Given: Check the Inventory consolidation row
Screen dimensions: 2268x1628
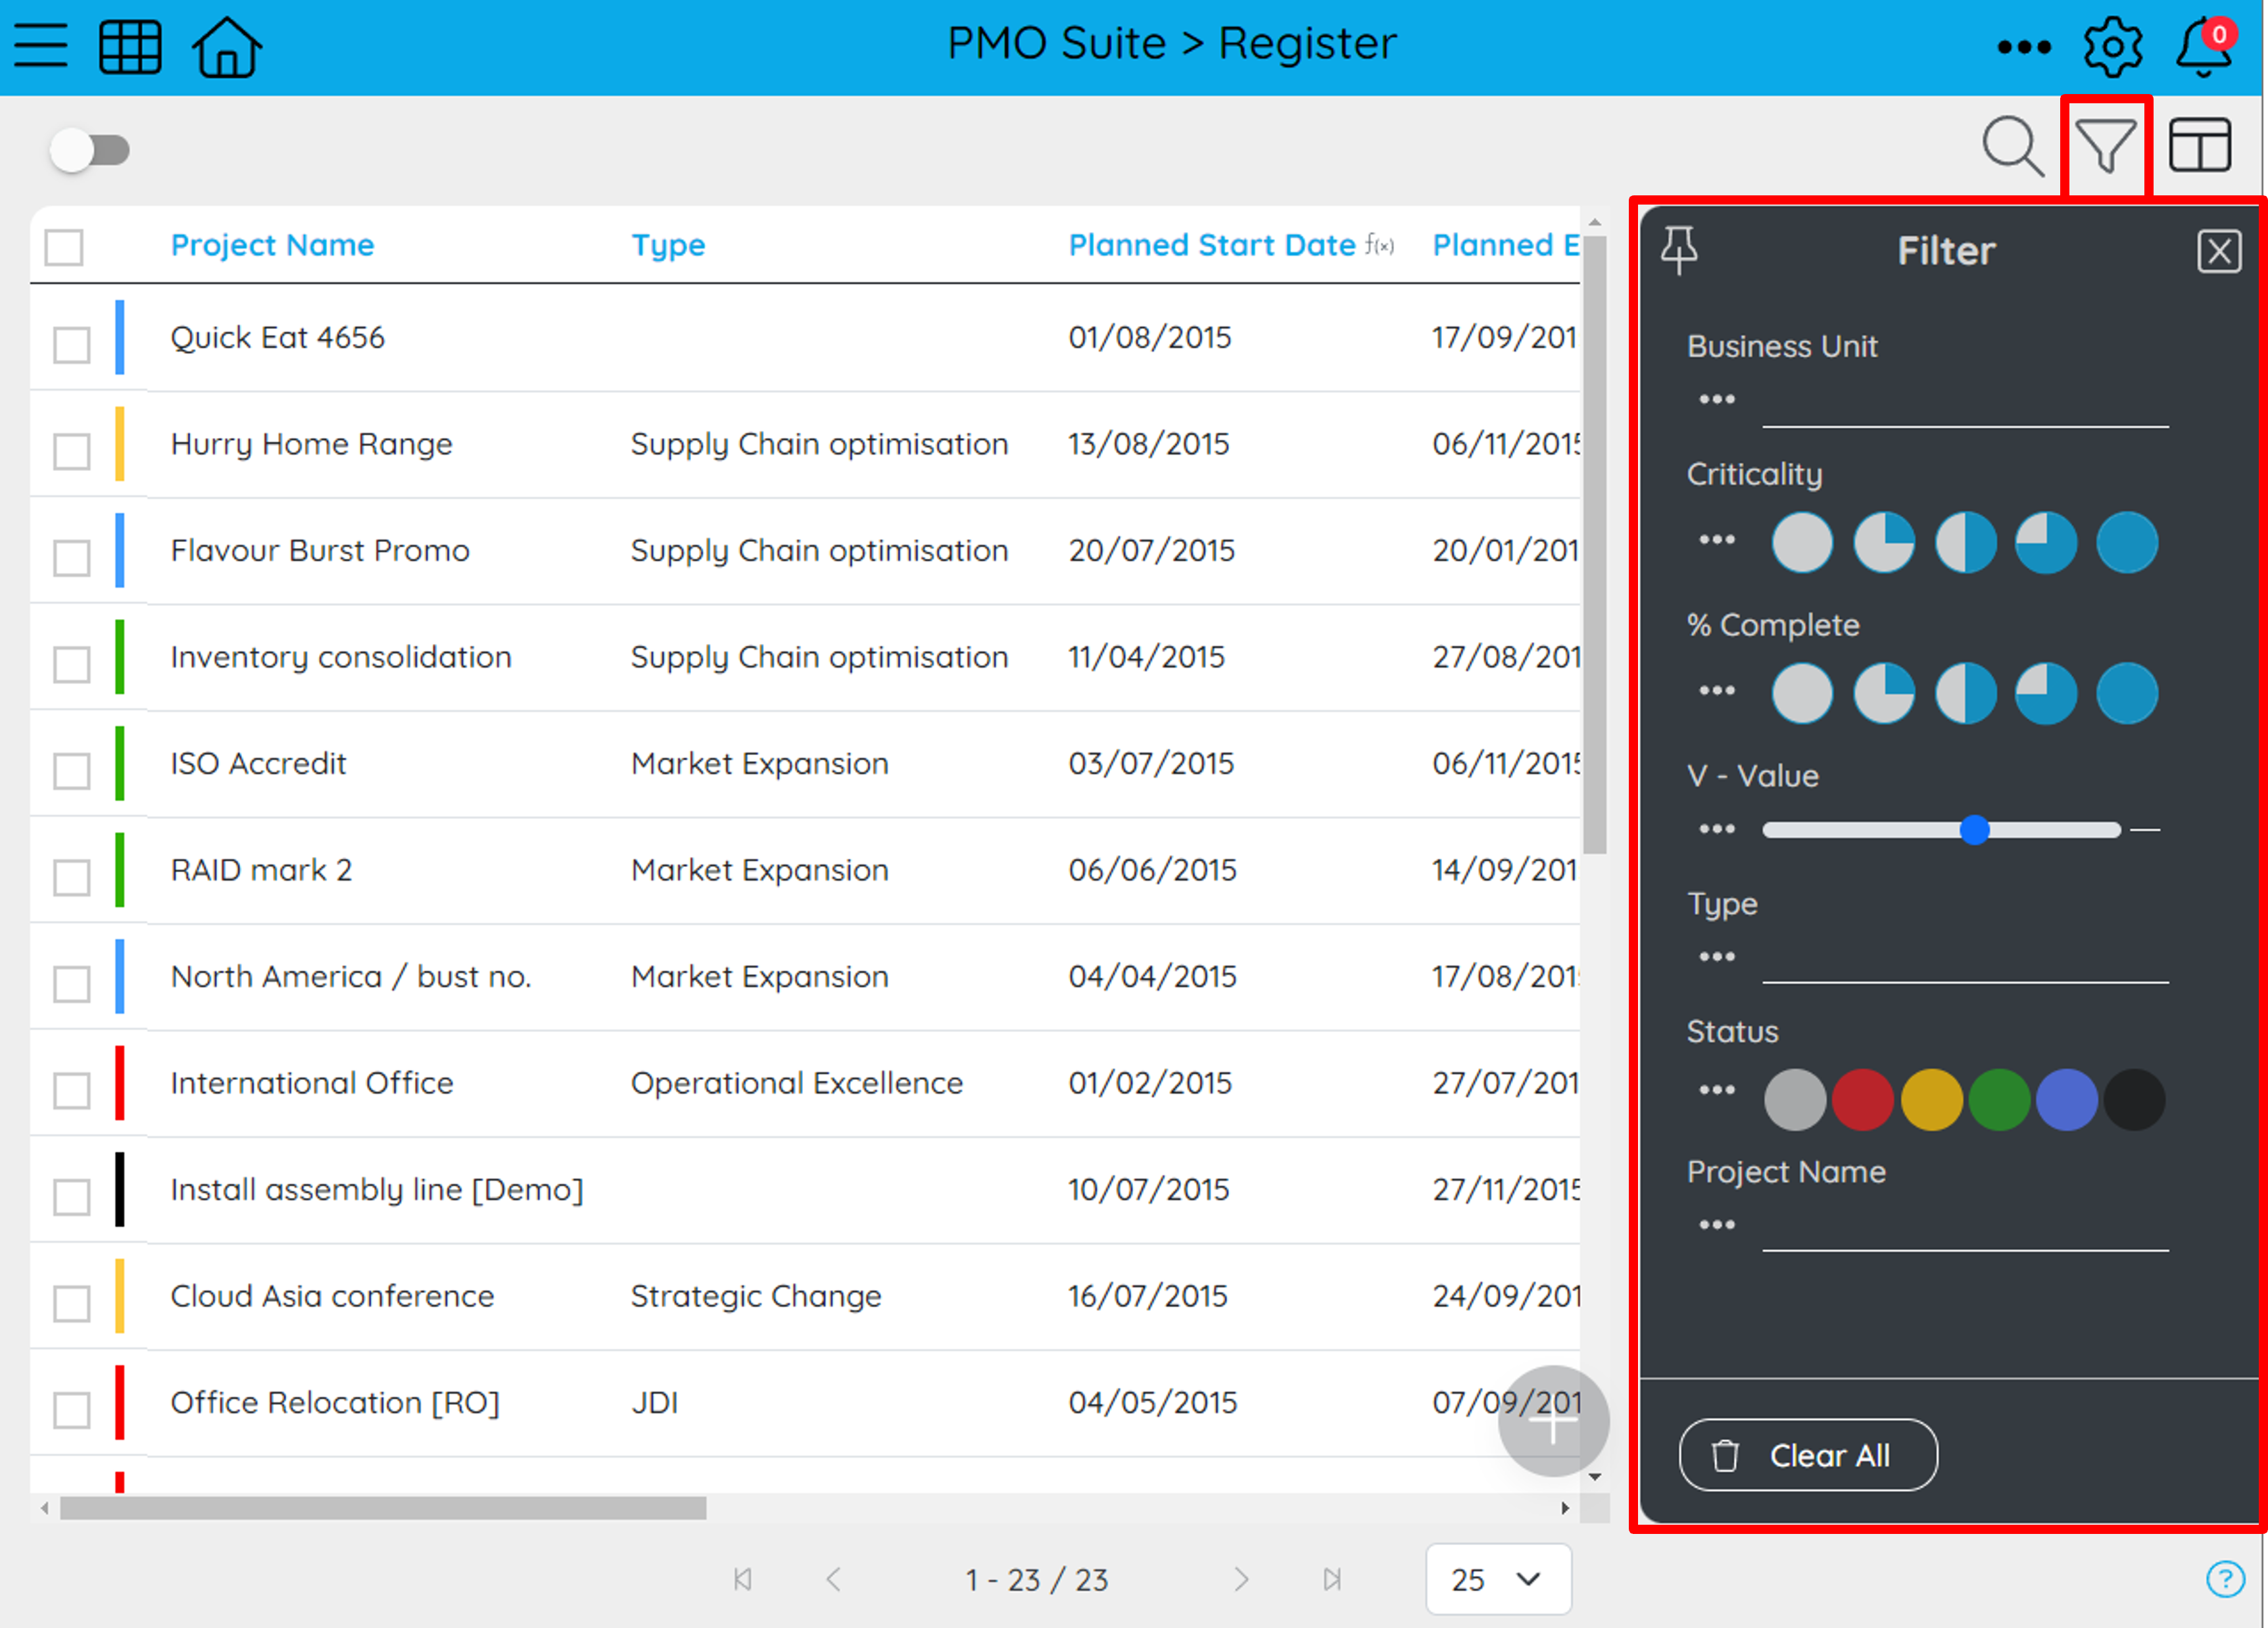Looking at the screenshot, I should coord(72,664).
